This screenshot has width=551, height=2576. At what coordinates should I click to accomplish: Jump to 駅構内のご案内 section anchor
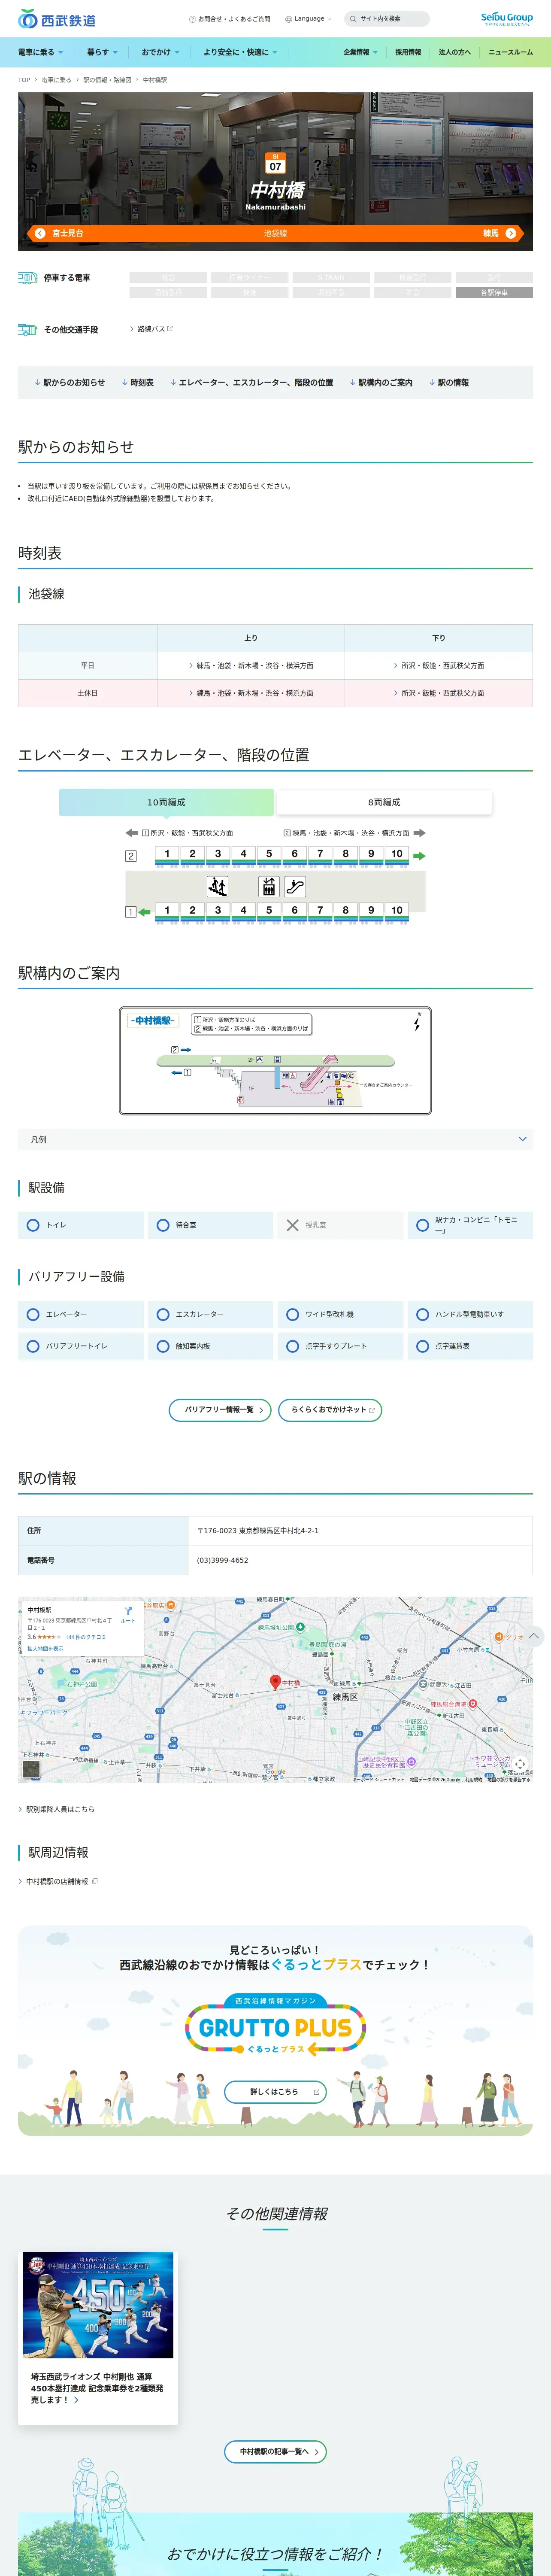pos(381,383)
